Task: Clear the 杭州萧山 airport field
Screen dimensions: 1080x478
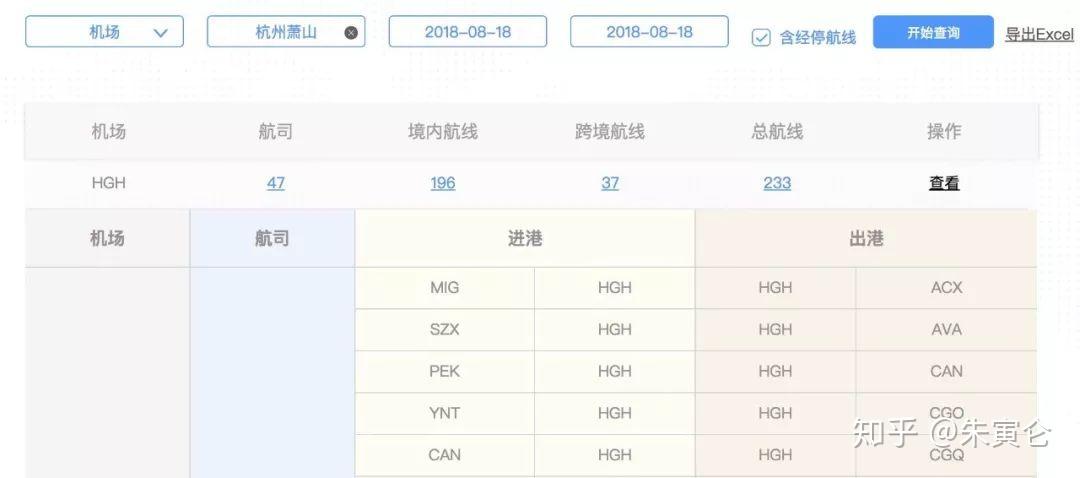Action: [x=351, y=32]
